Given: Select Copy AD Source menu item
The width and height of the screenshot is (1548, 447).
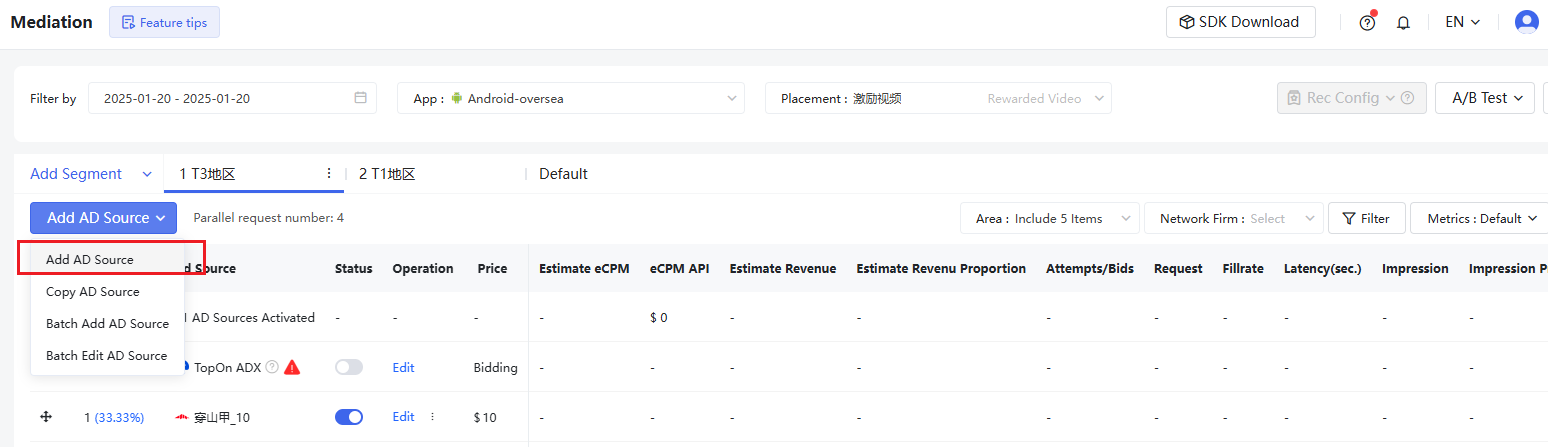Looking at the screenshot, I should pyautogui.click(x=93, y=292).
